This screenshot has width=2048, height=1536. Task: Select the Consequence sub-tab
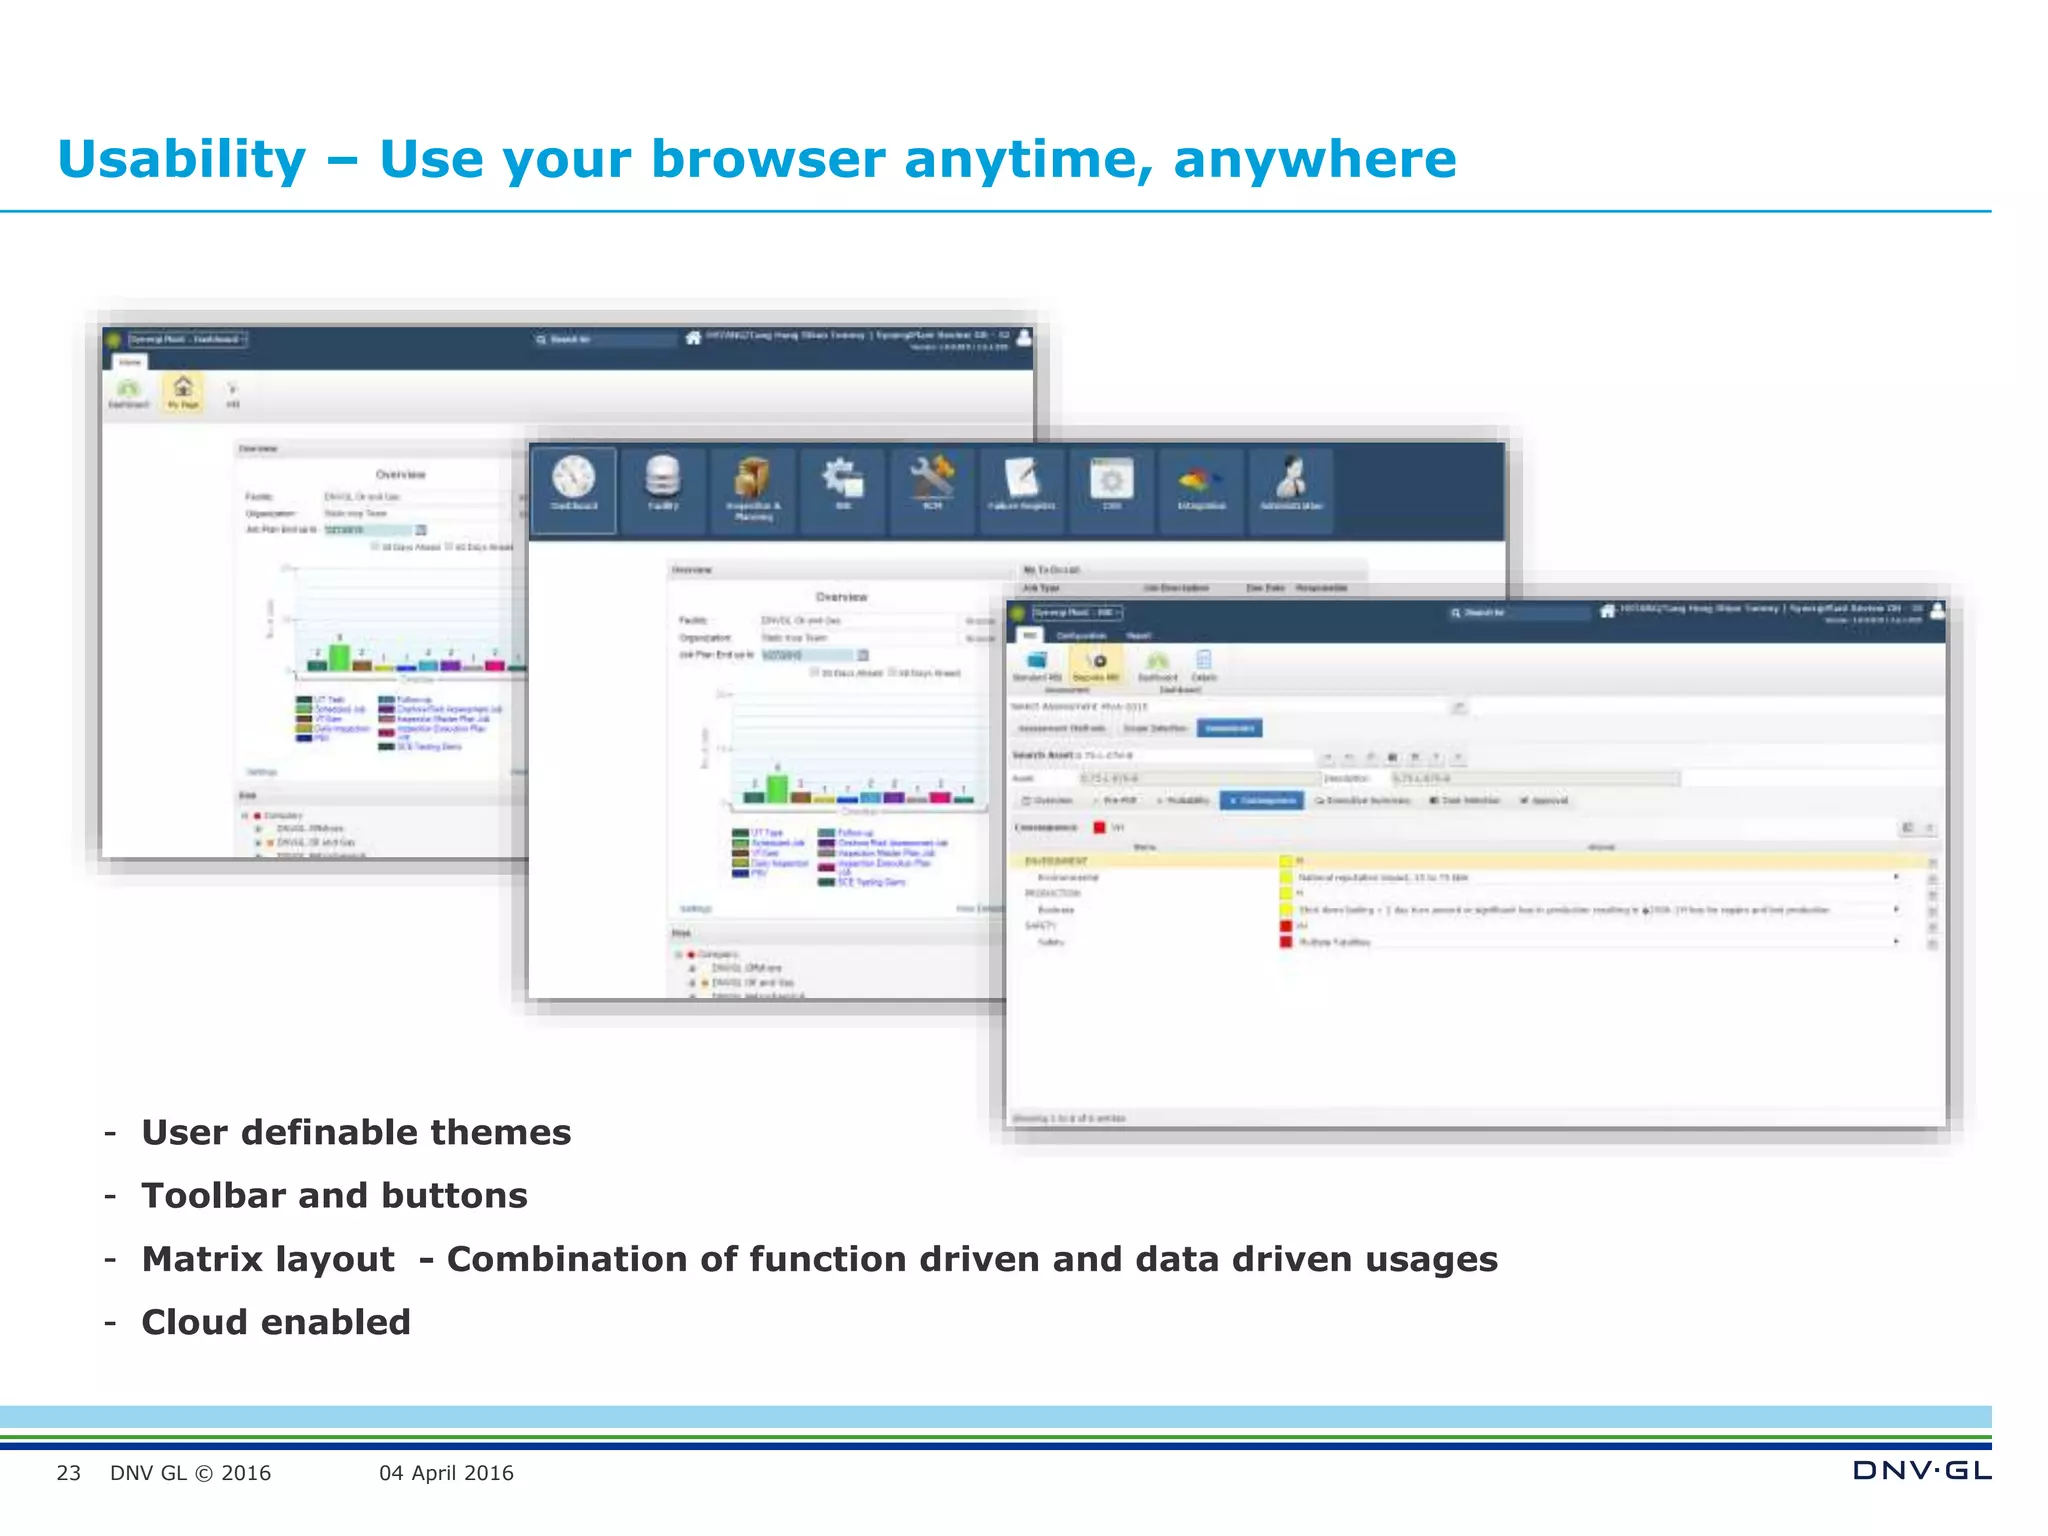(1263, 800)
